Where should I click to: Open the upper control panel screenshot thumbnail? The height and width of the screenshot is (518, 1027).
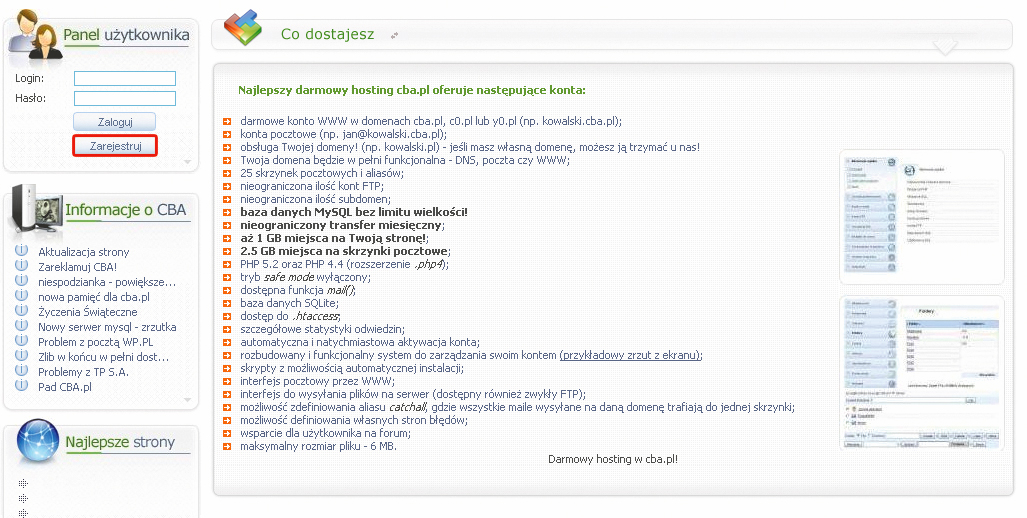pyautogui.click(x=921, y=217)
